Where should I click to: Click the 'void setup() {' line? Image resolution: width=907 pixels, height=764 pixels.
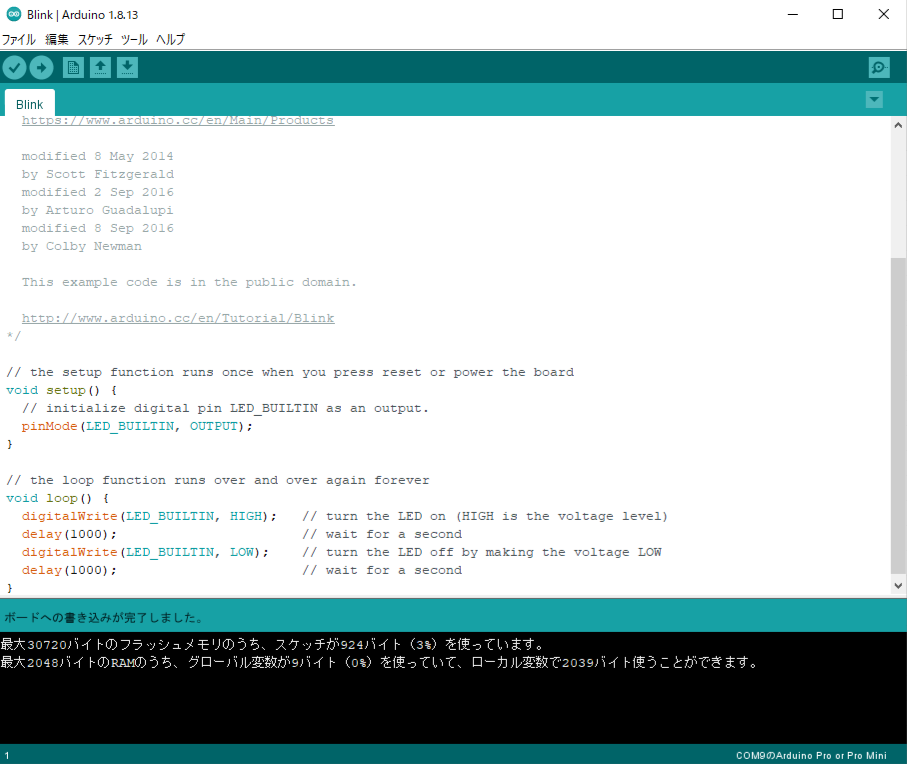tap(62, 390)
